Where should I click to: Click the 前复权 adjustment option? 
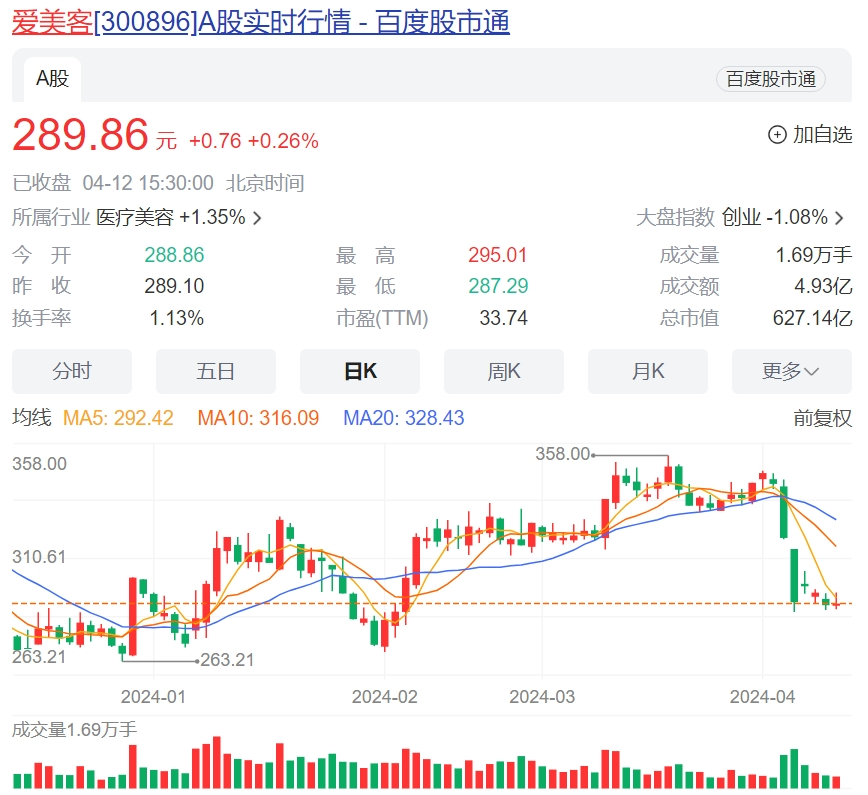pyautogui.click(x=822, y=418)
